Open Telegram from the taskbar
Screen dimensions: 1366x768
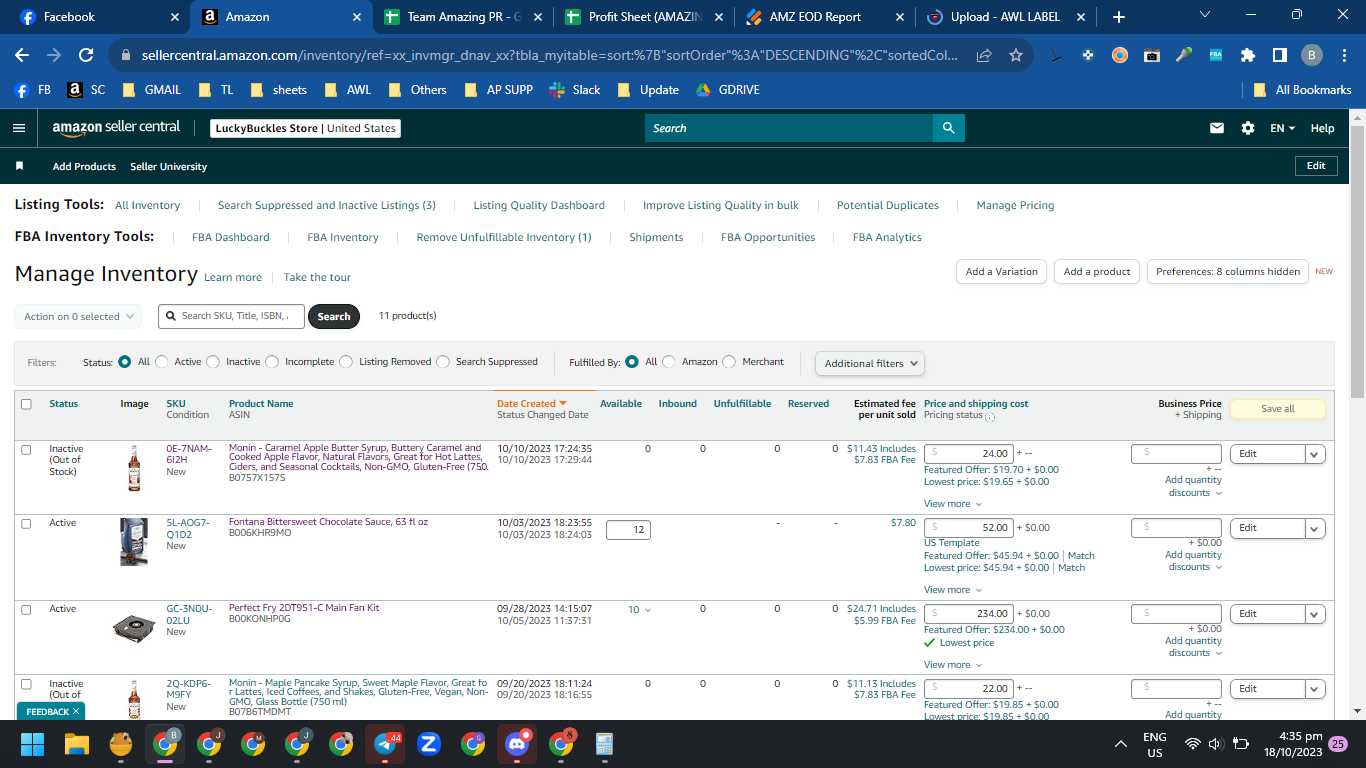385,744
